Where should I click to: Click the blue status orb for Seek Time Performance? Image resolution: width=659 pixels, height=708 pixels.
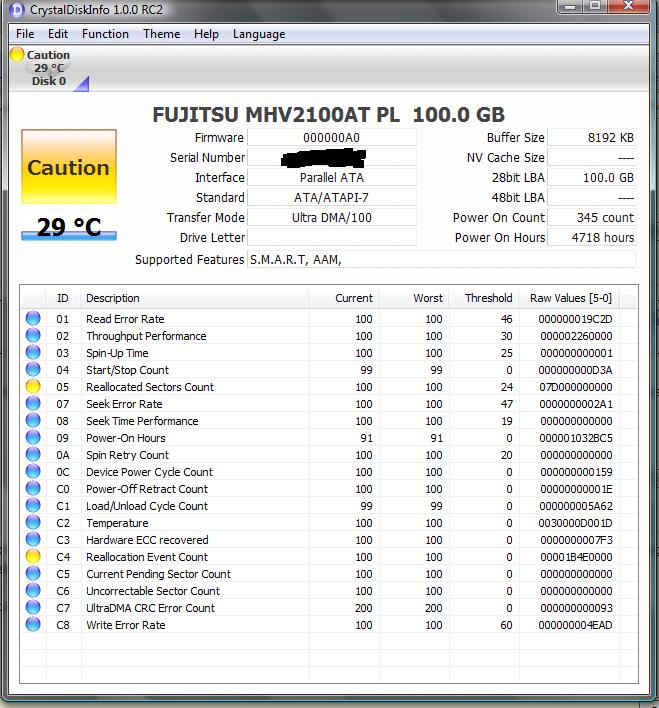point(33,420)
